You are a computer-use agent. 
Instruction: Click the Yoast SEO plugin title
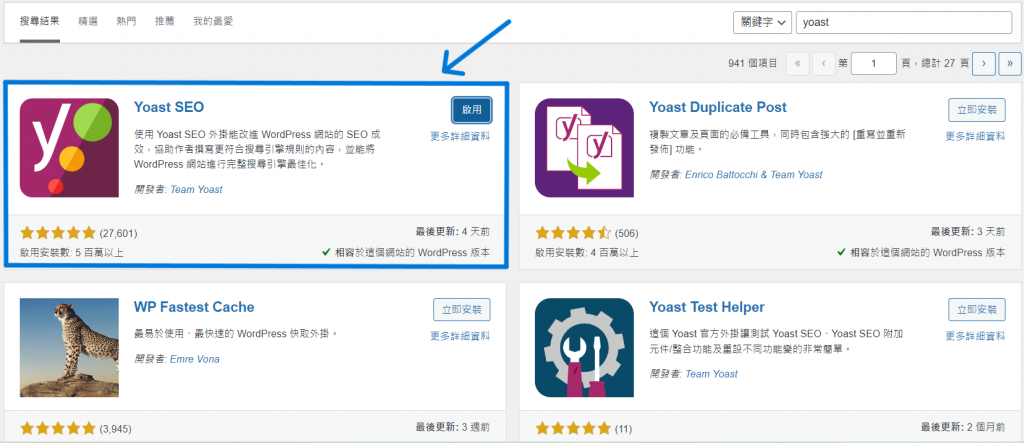tap(169, 107)
